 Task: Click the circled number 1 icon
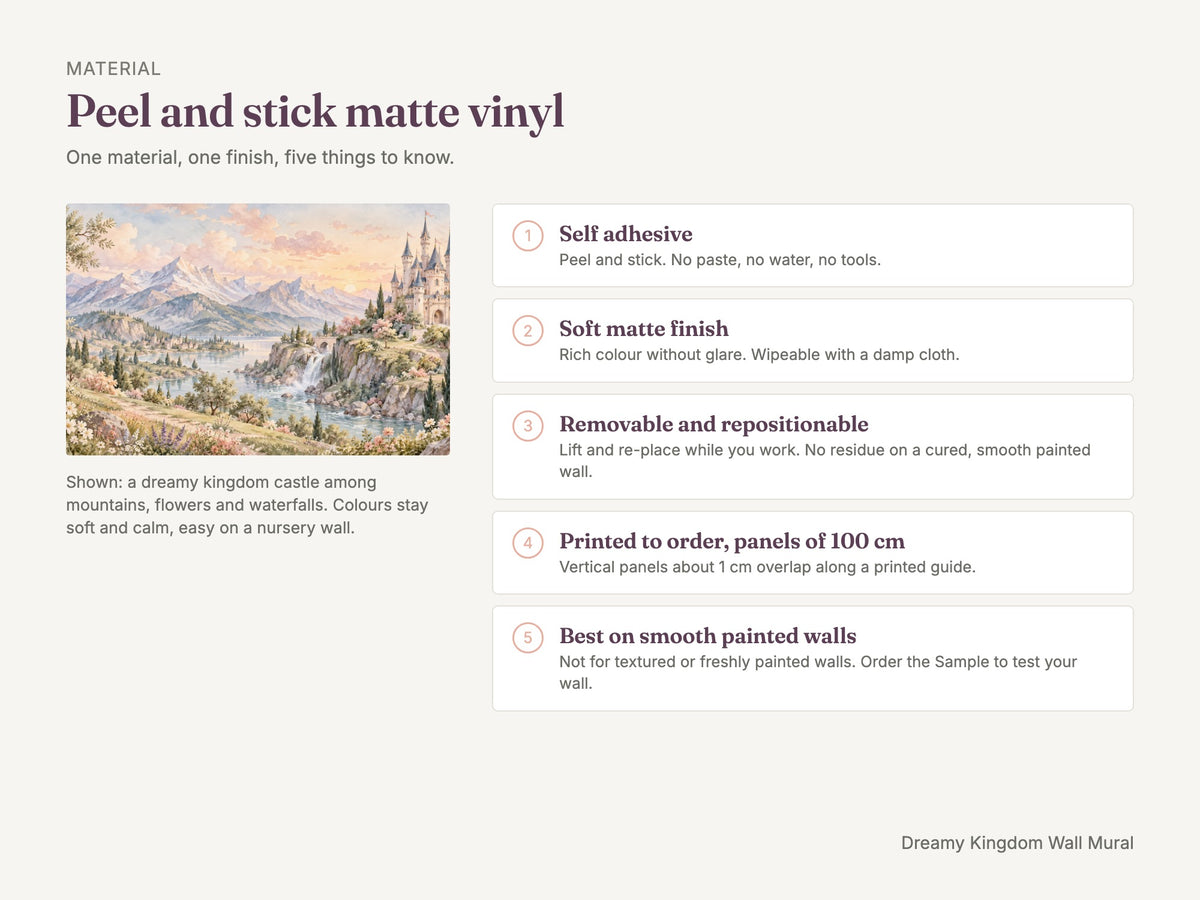[x=528, y=236]
